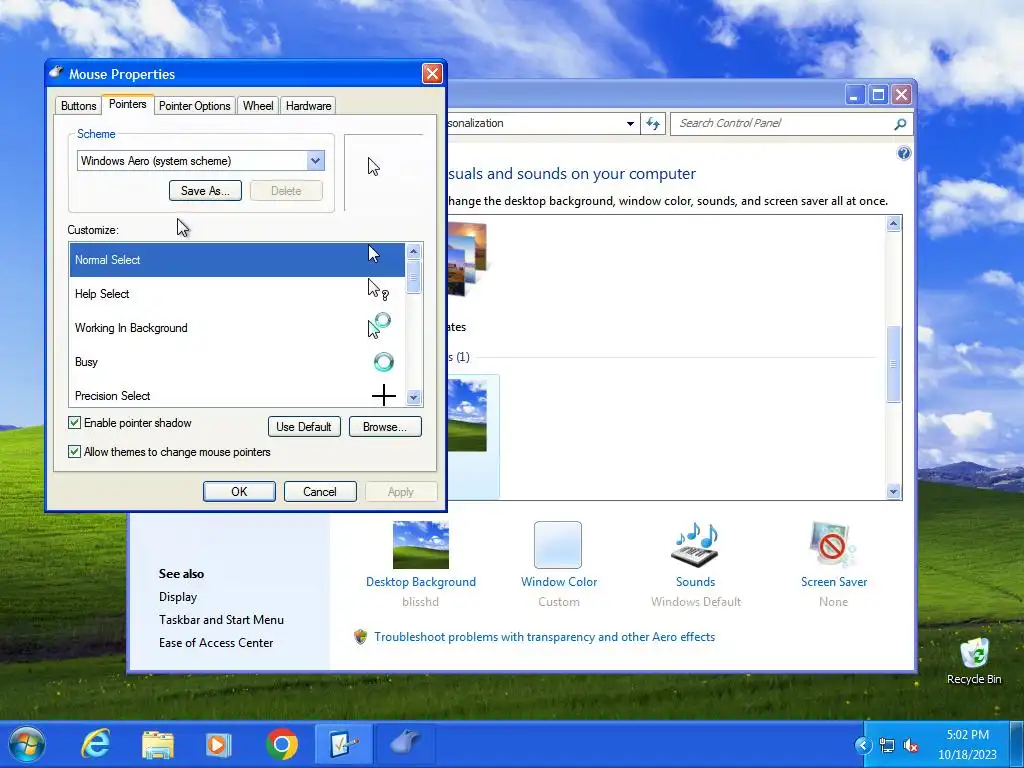
Task: Open Troubleshoot transparency and Aero effects link
Action: (x=544, y=637)
